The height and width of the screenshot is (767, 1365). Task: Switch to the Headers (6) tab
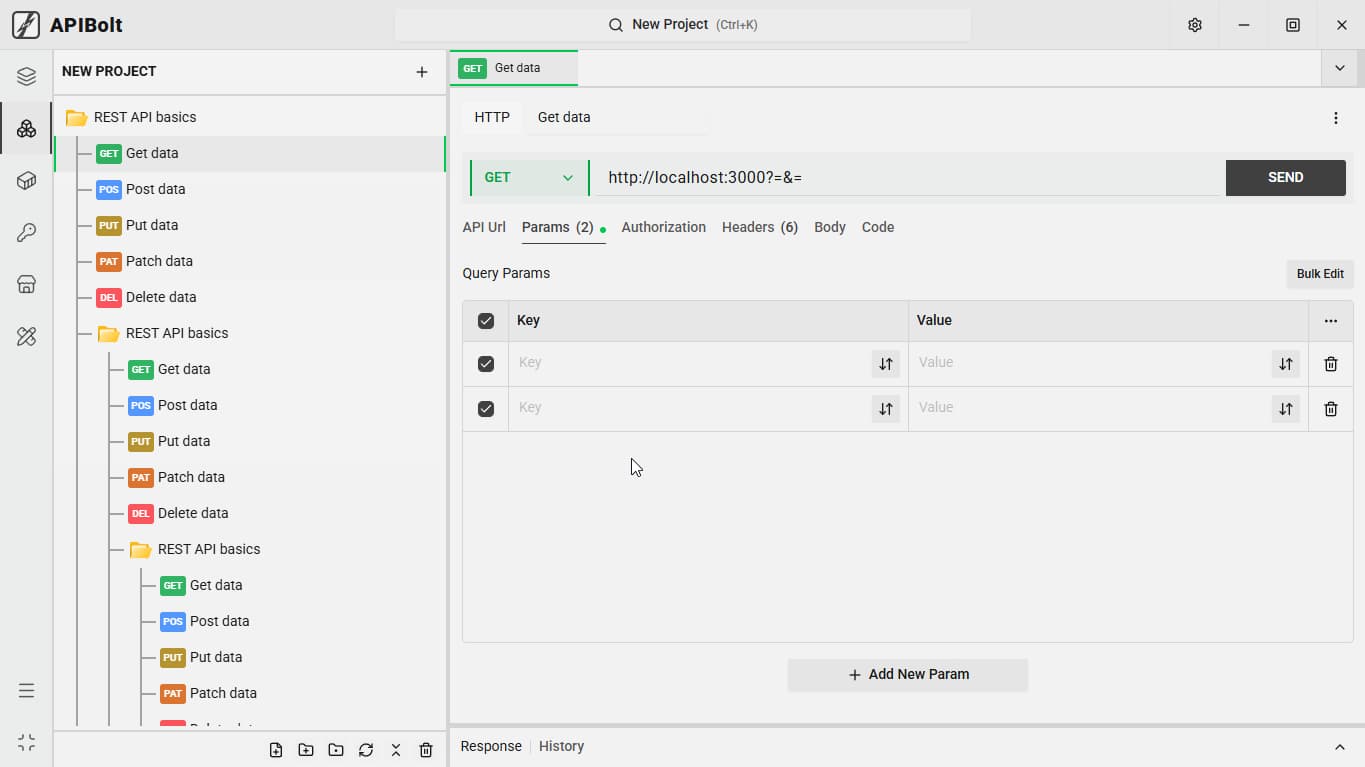(x=760, y=227)
